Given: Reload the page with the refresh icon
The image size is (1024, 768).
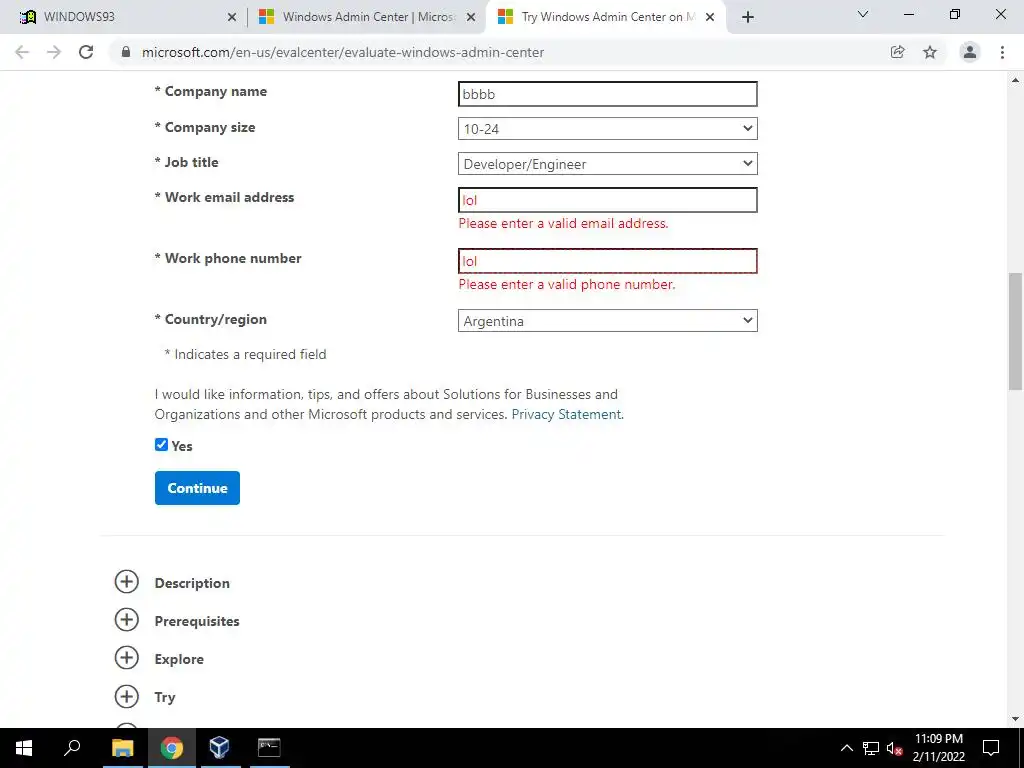Looking at the screenshot, I should [x=86, y=52].
